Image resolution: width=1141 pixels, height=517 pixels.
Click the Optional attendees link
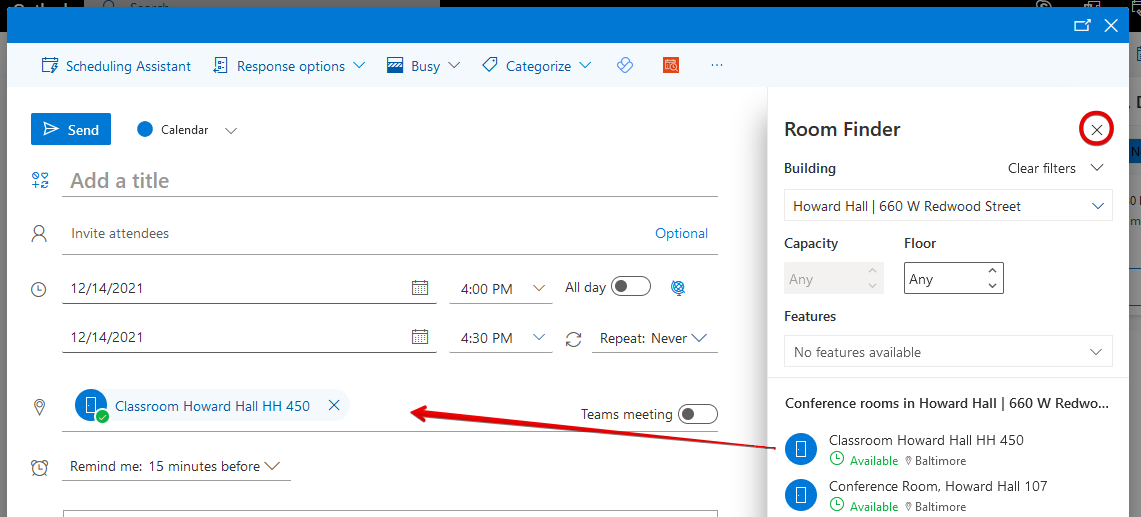pyautogui.click(x=681, y=233)
